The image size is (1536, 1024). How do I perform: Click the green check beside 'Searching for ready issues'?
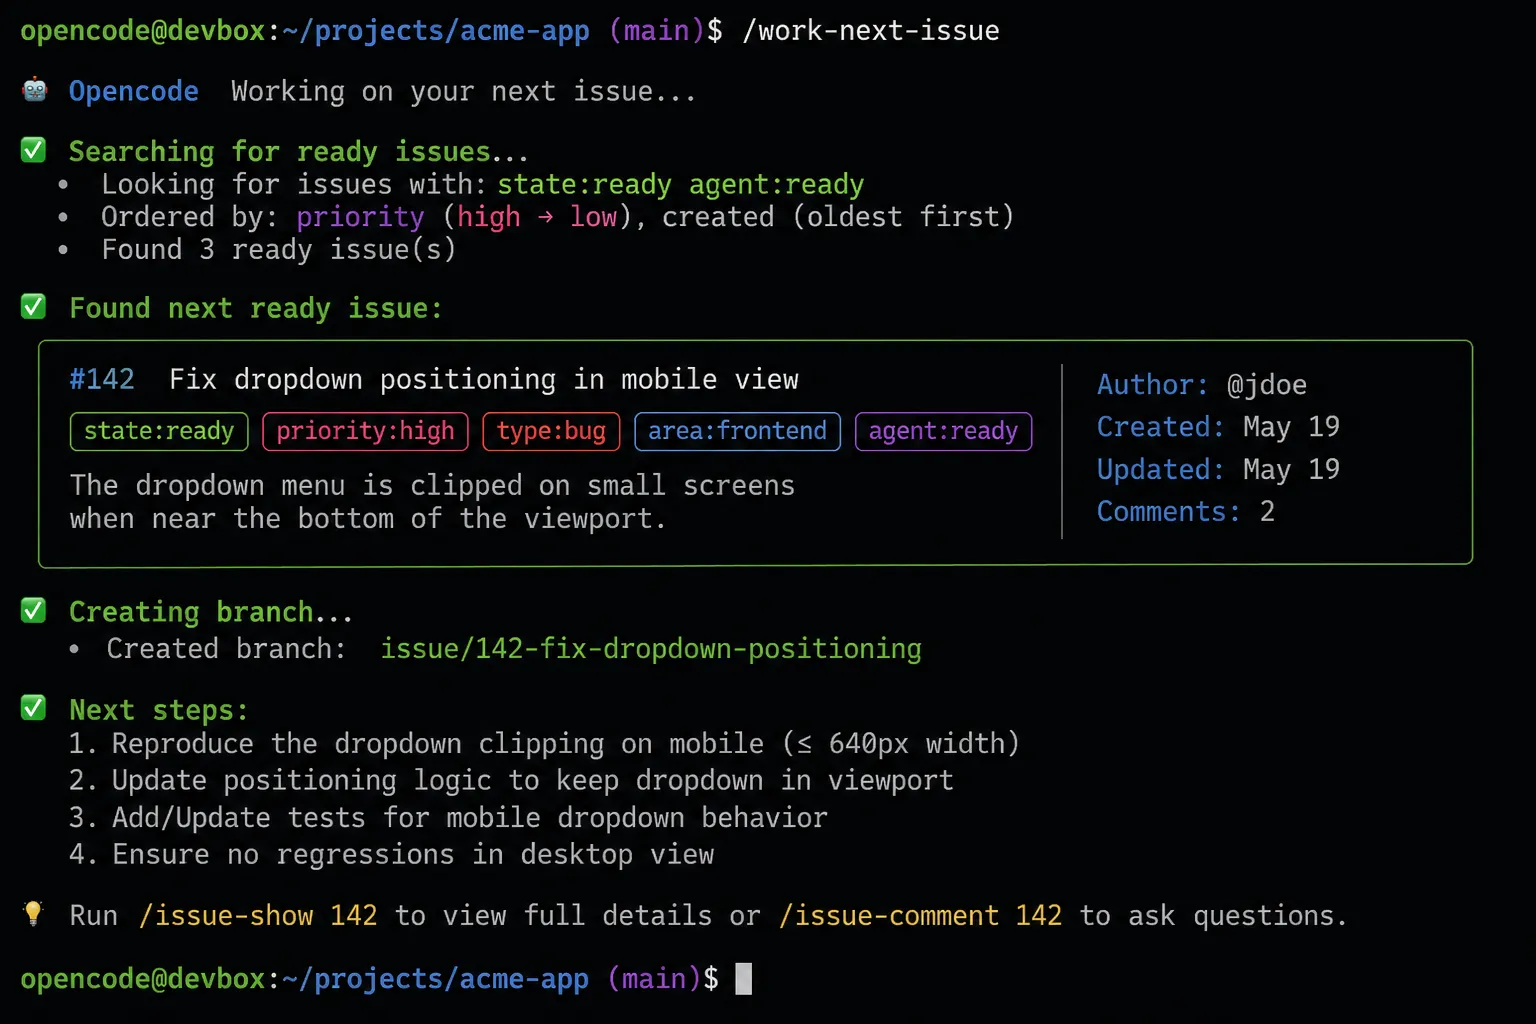click(x=34, y=150)
